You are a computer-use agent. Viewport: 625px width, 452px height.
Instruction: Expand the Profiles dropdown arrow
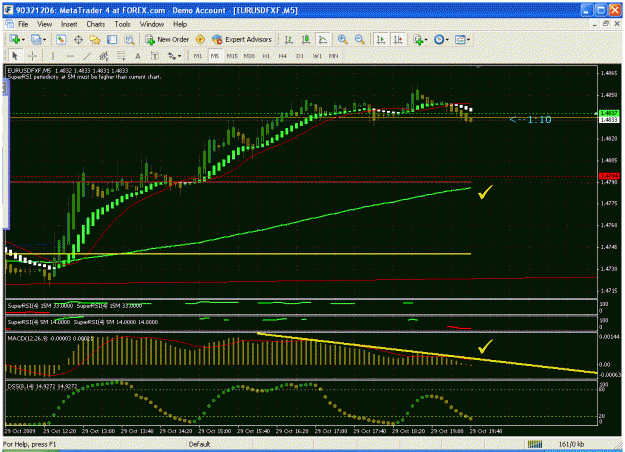click(44, 40)
